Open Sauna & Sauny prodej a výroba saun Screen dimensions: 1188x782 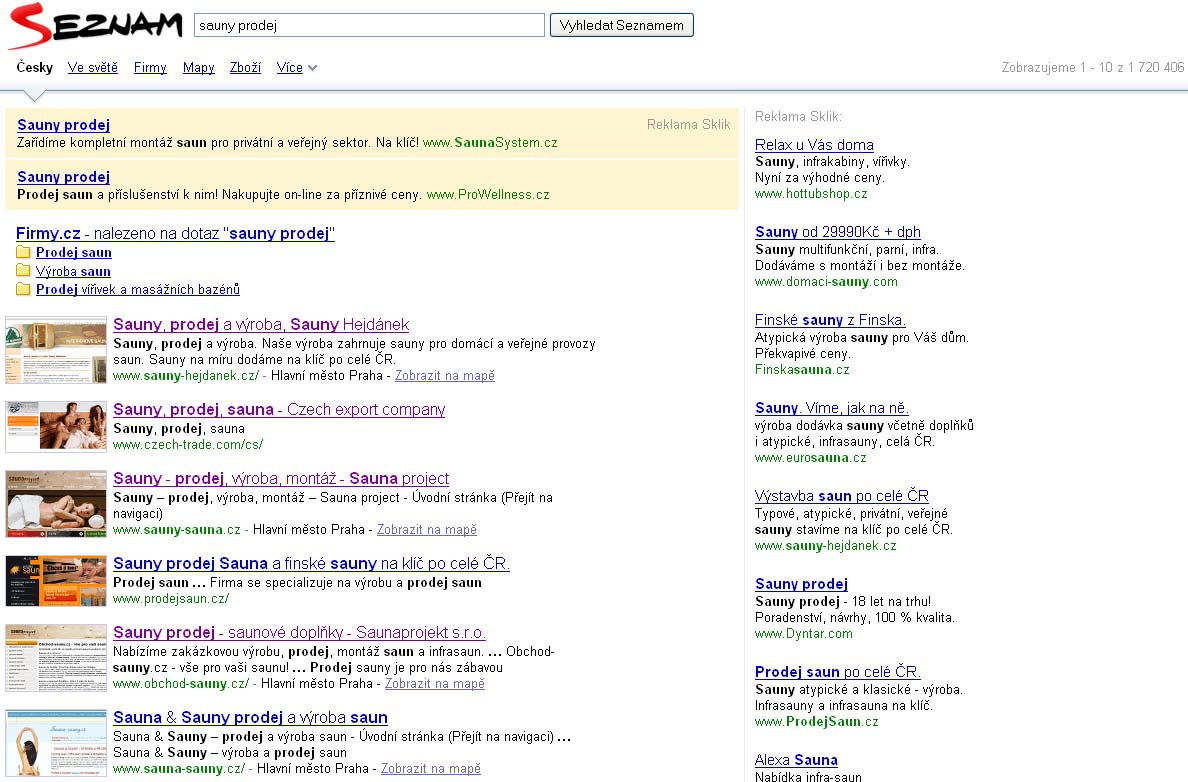click(250, 717)
